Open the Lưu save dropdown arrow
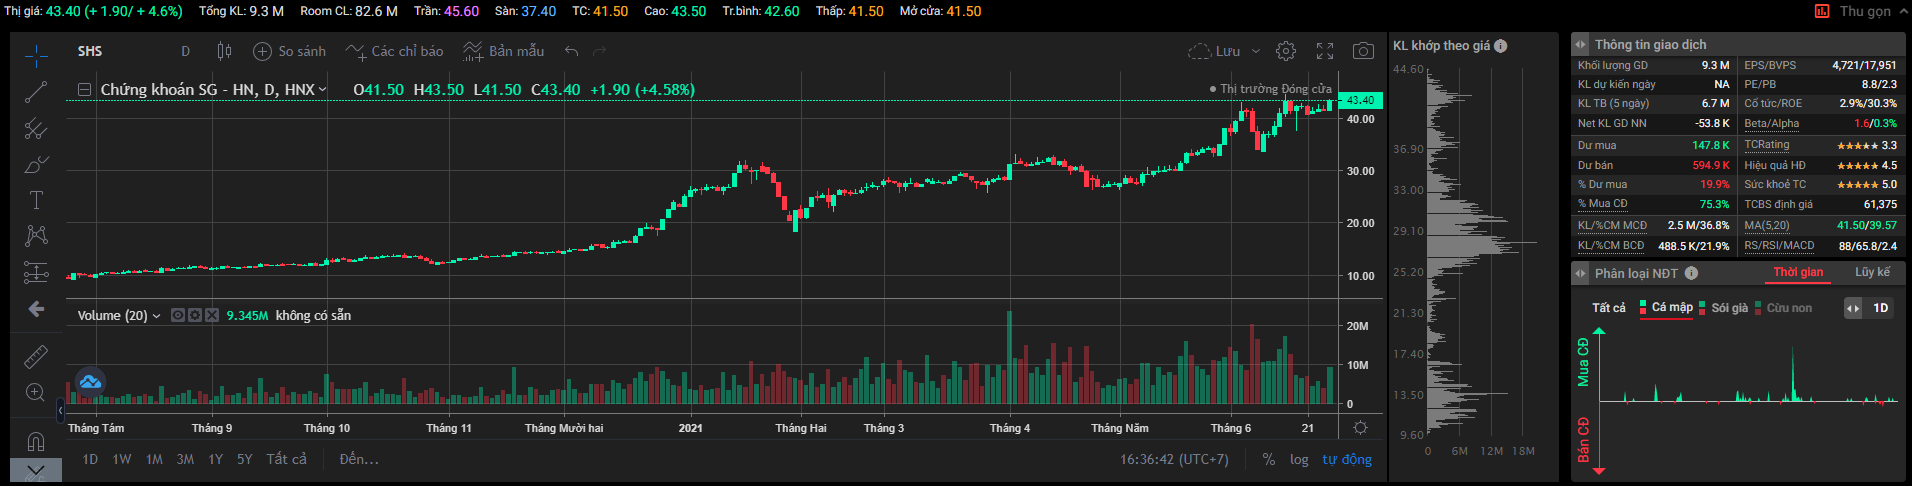The width and height of the screenshot is (1912, 486). tap(1256, 51)
